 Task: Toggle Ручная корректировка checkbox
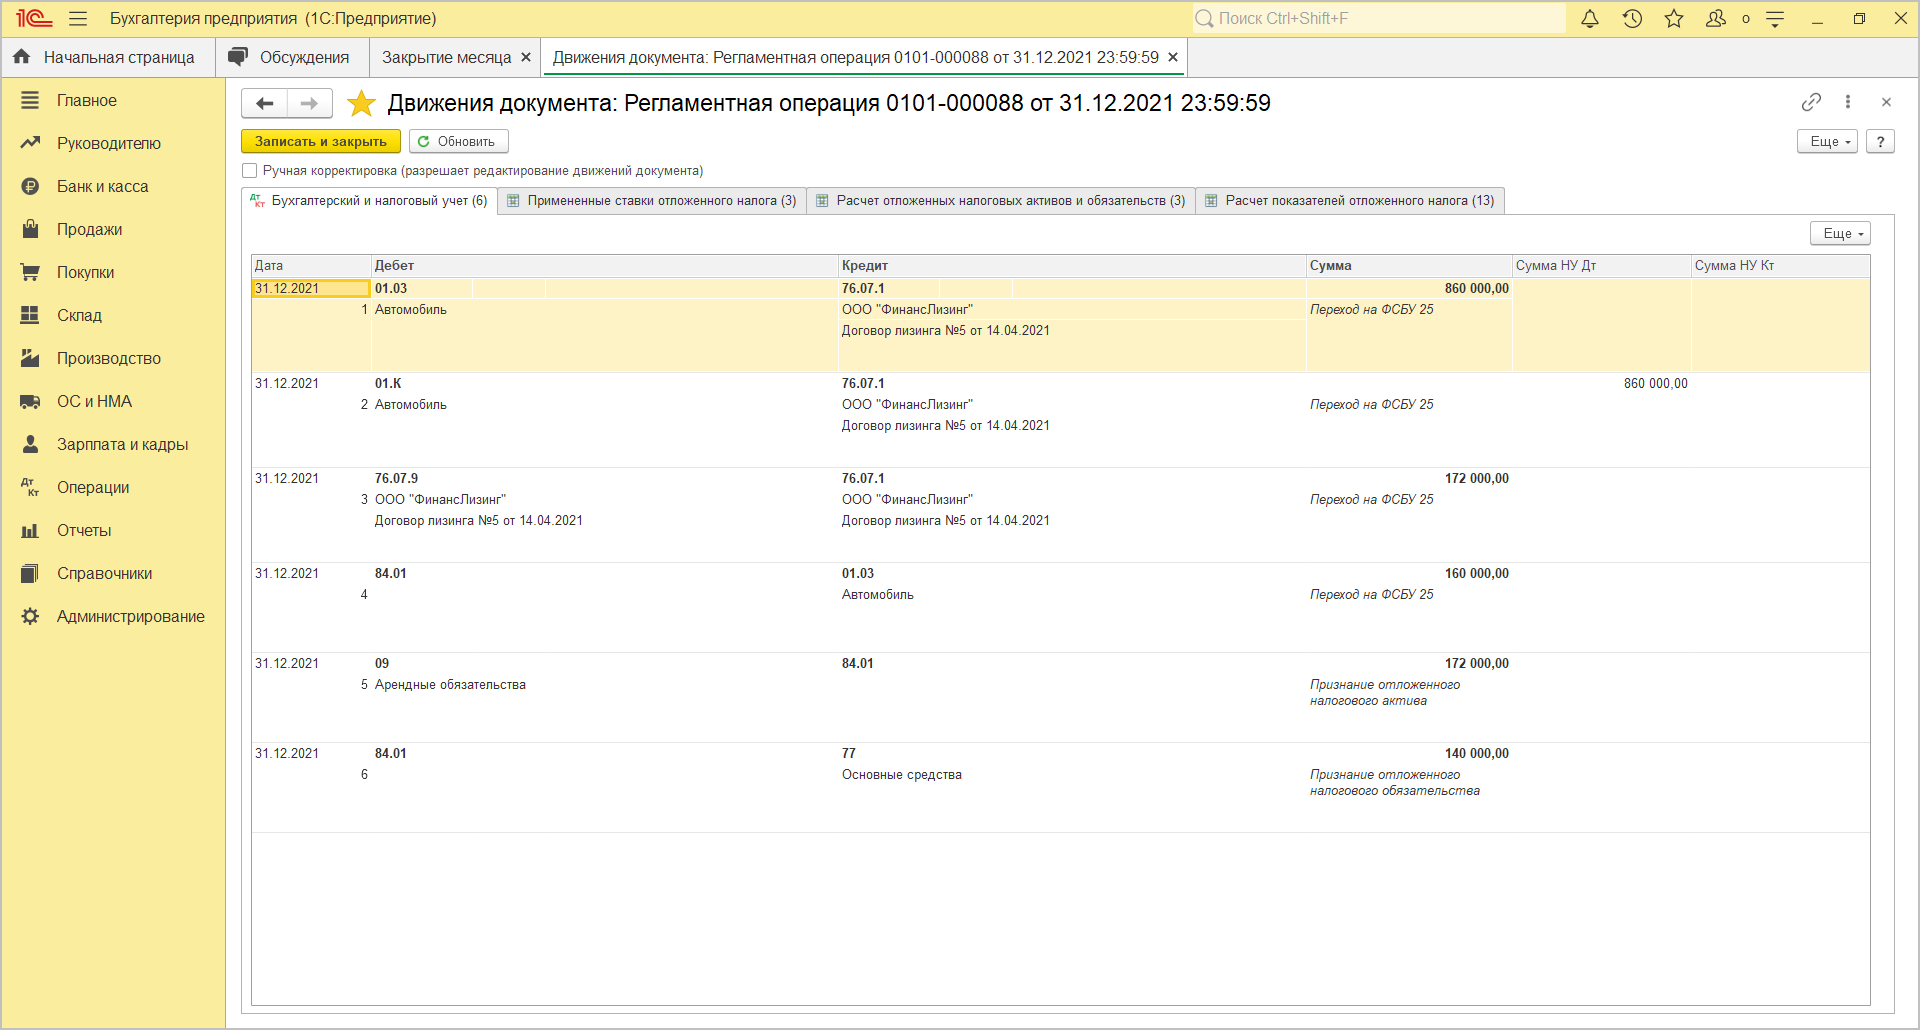coord(250,171)
